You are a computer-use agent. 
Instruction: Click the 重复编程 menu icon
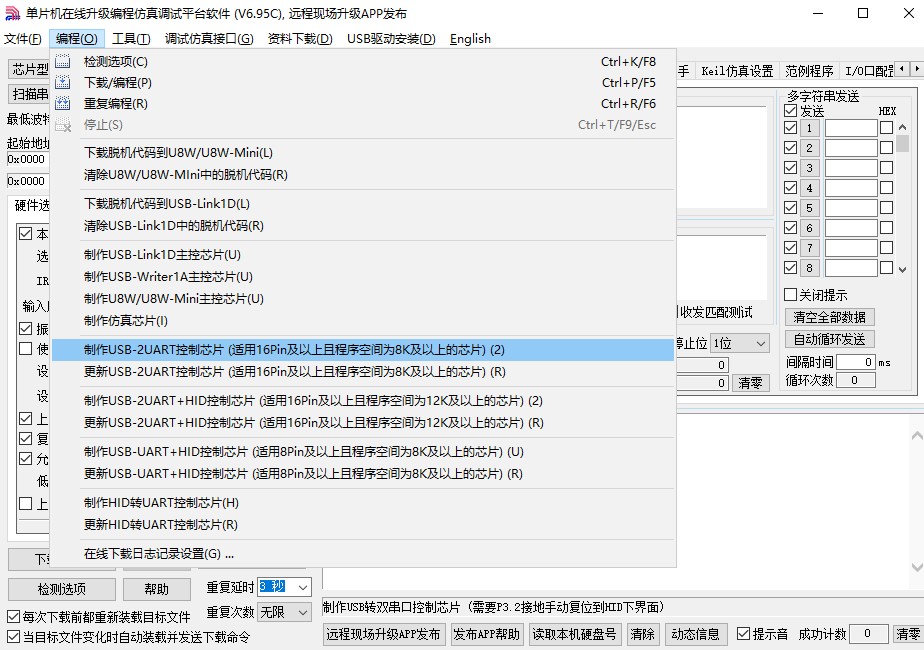pyautogui.click(x=62, y=104)
